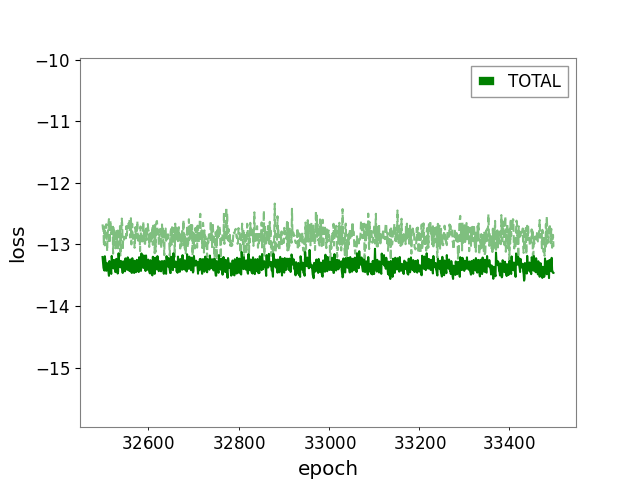Click the dark green solid loss curve
The width and height of the screenshot is (640, 480).
(x=328, y=267)
